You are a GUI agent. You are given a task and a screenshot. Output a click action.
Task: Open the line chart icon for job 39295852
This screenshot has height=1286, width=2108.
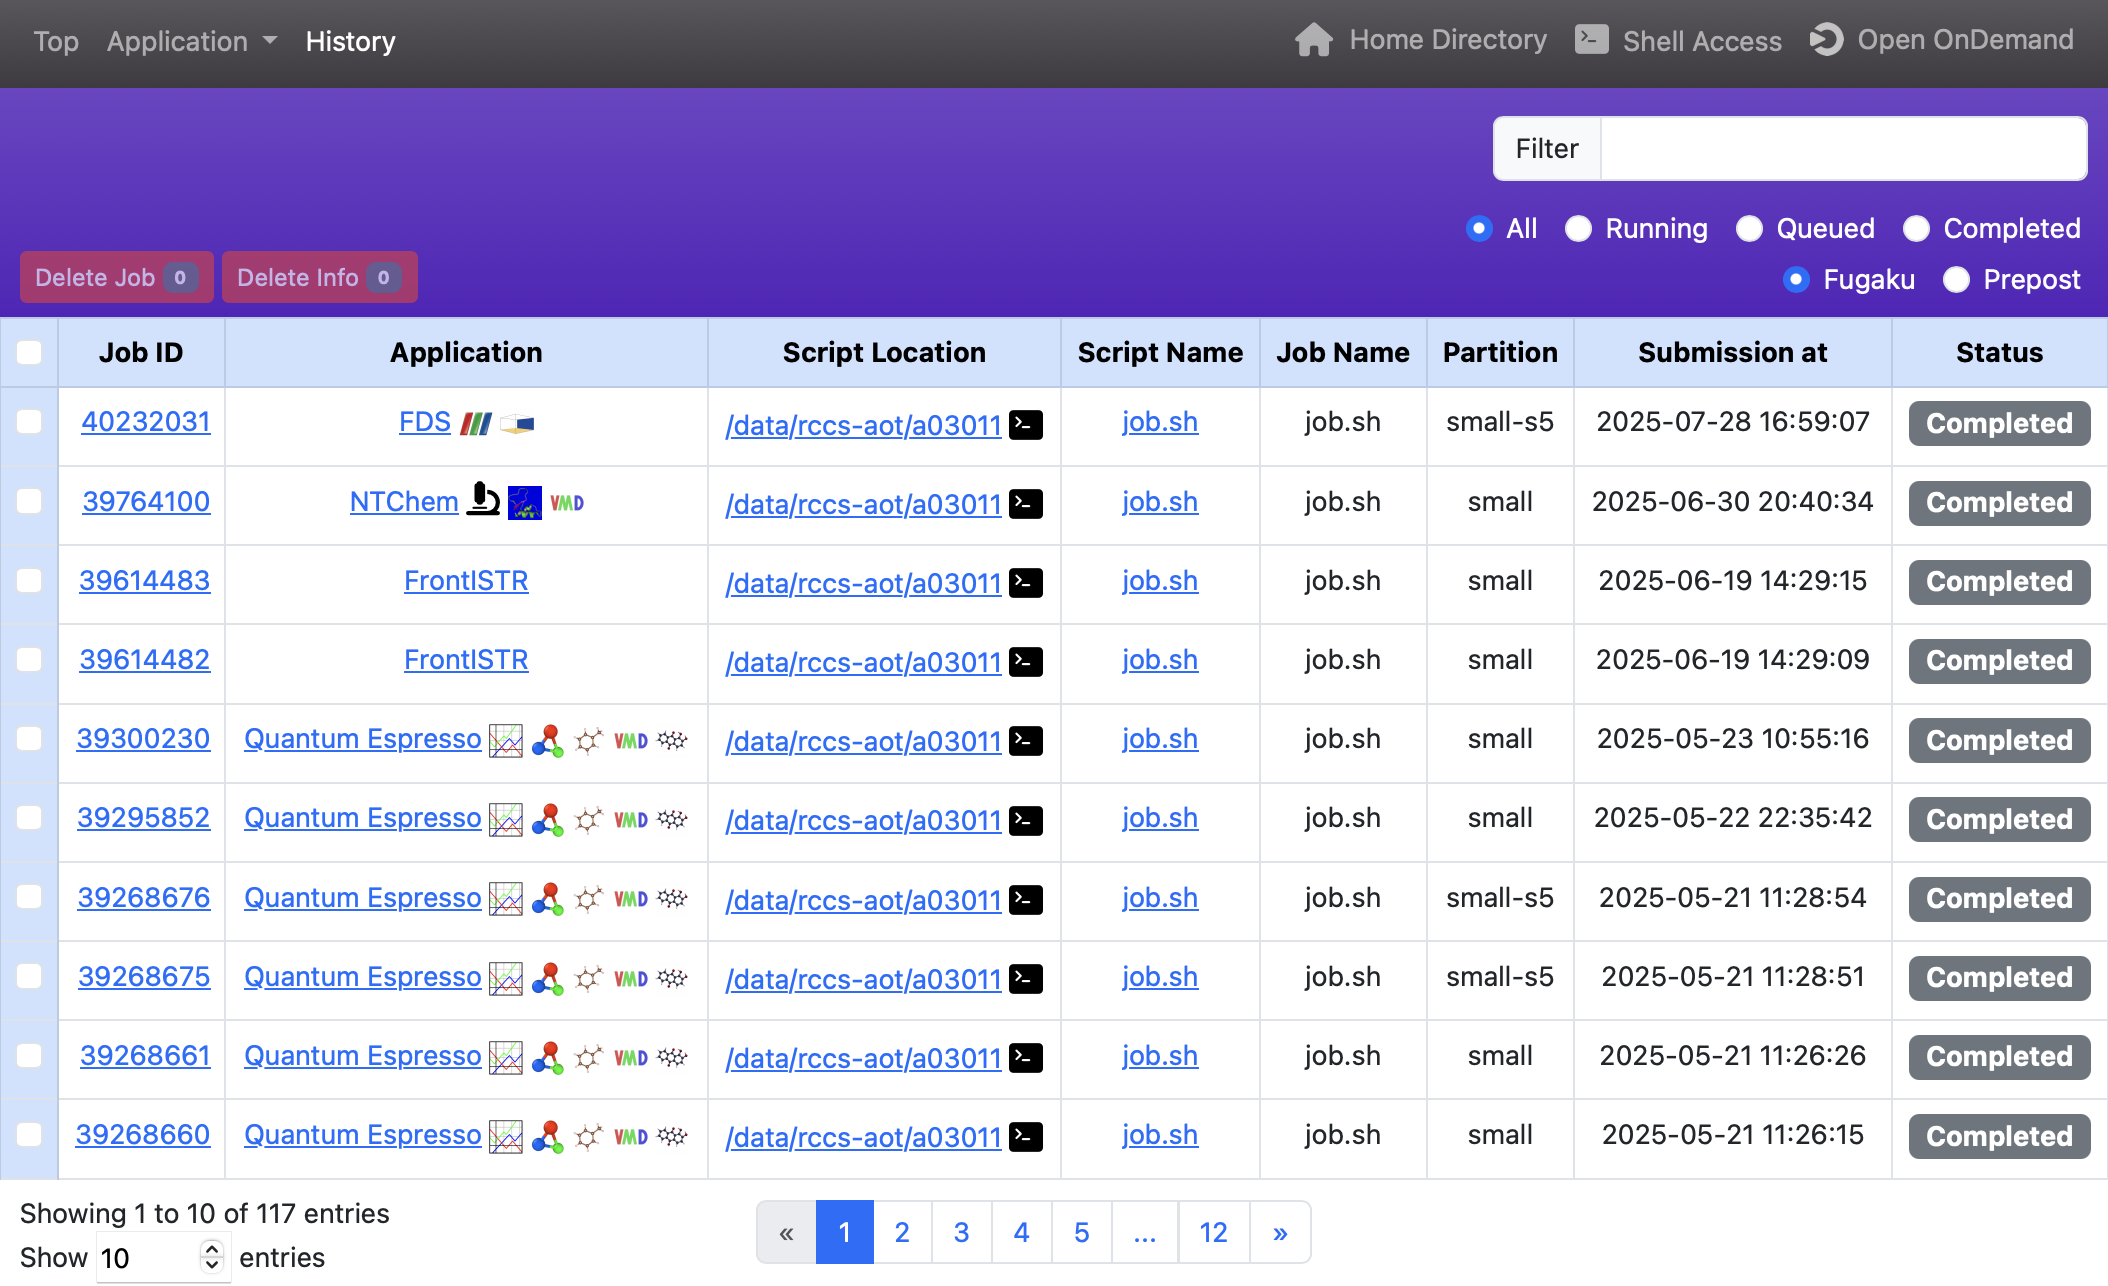click(x=506, y=820)
